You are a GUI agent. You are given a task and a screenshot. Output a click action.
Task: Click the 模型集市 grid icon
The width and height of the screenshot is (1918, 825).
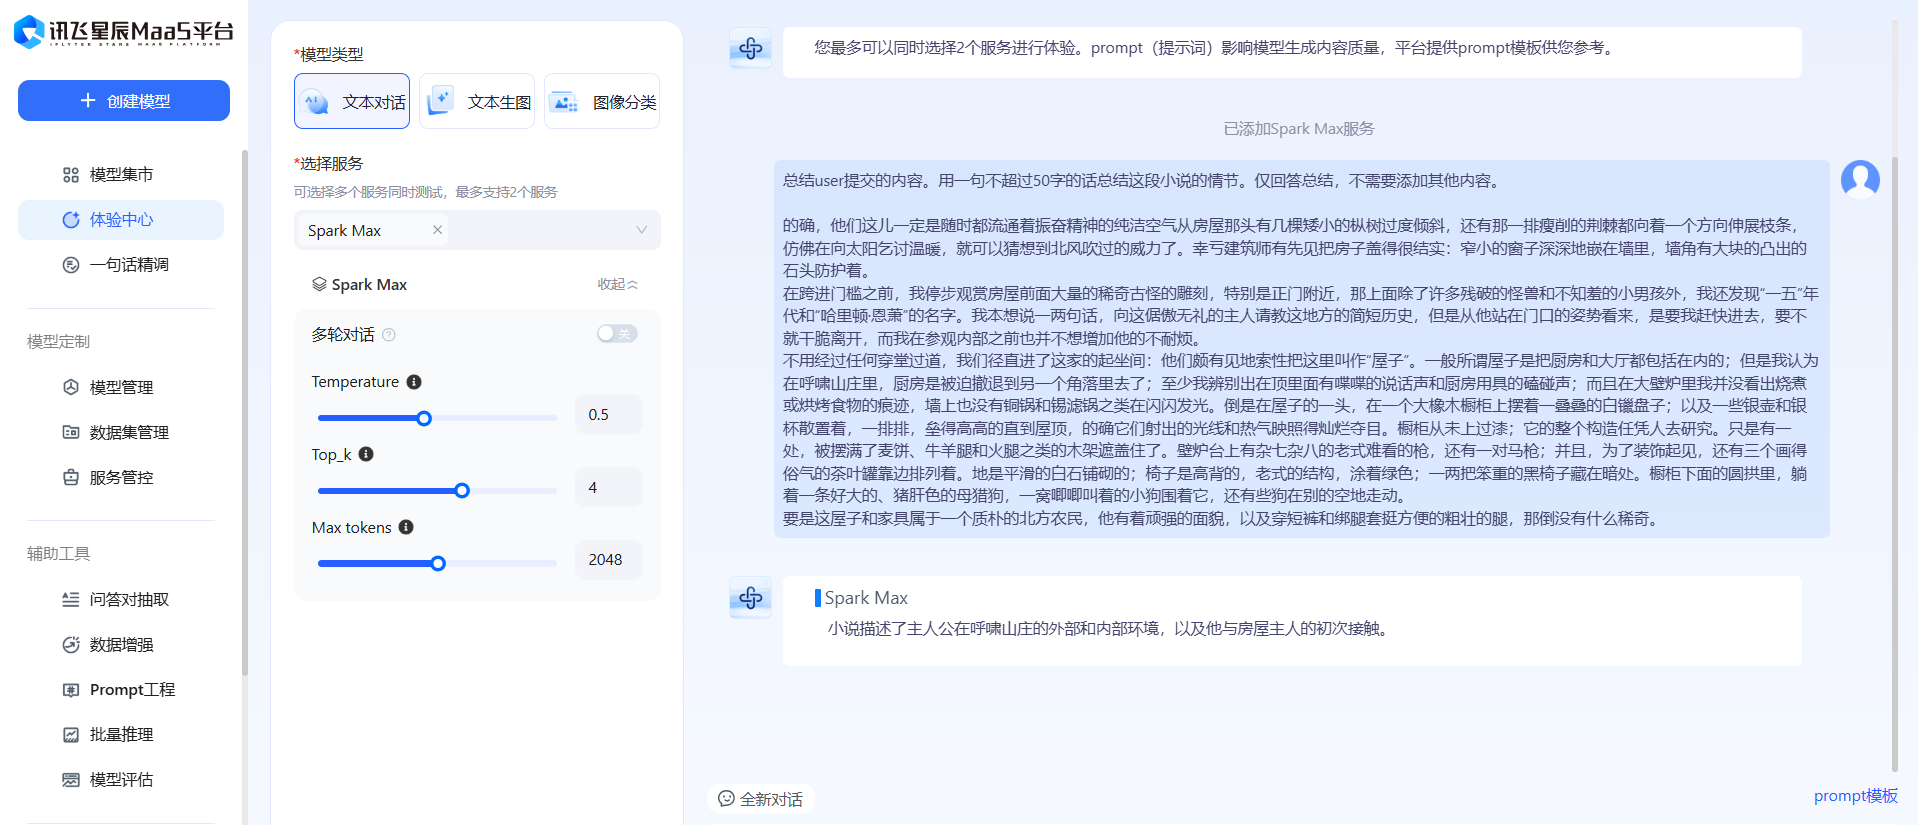click(x=71, y=175)
